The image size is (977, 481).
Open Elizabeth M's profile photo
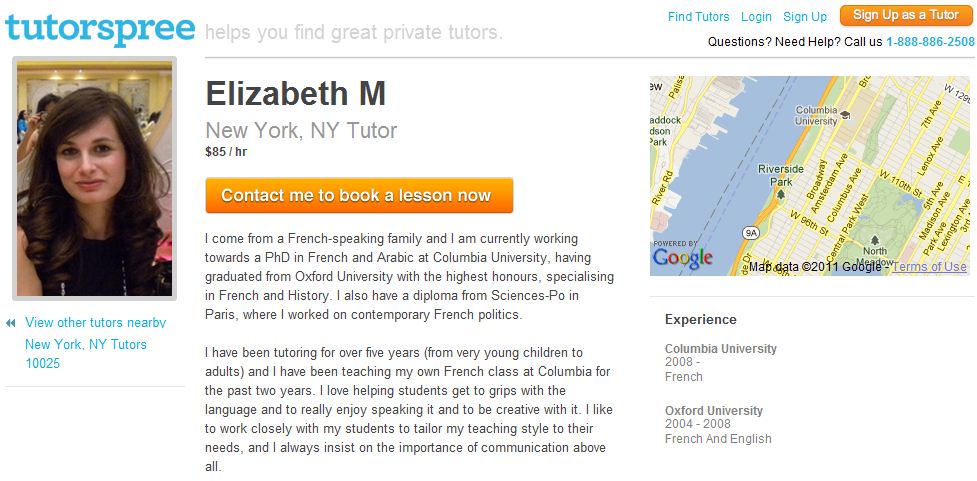pyautogui.click(x=95, y=178)
